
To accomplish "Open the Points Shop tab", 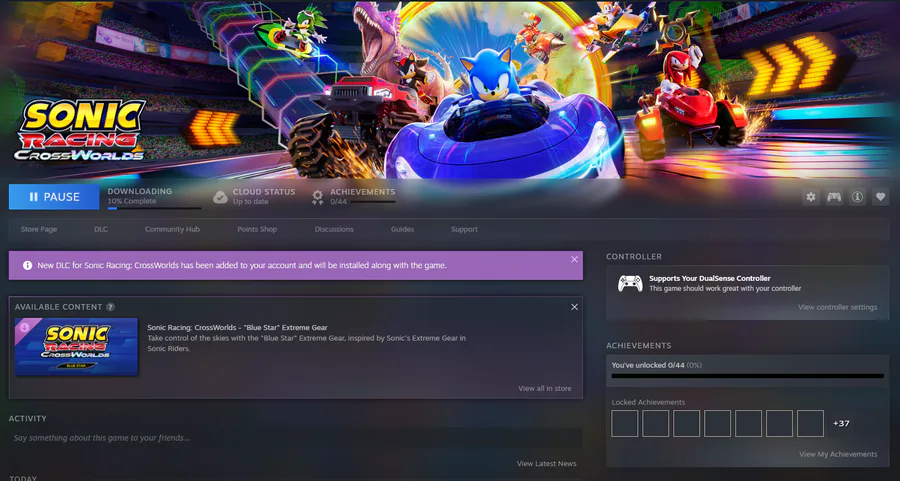I will coord(257,229).
